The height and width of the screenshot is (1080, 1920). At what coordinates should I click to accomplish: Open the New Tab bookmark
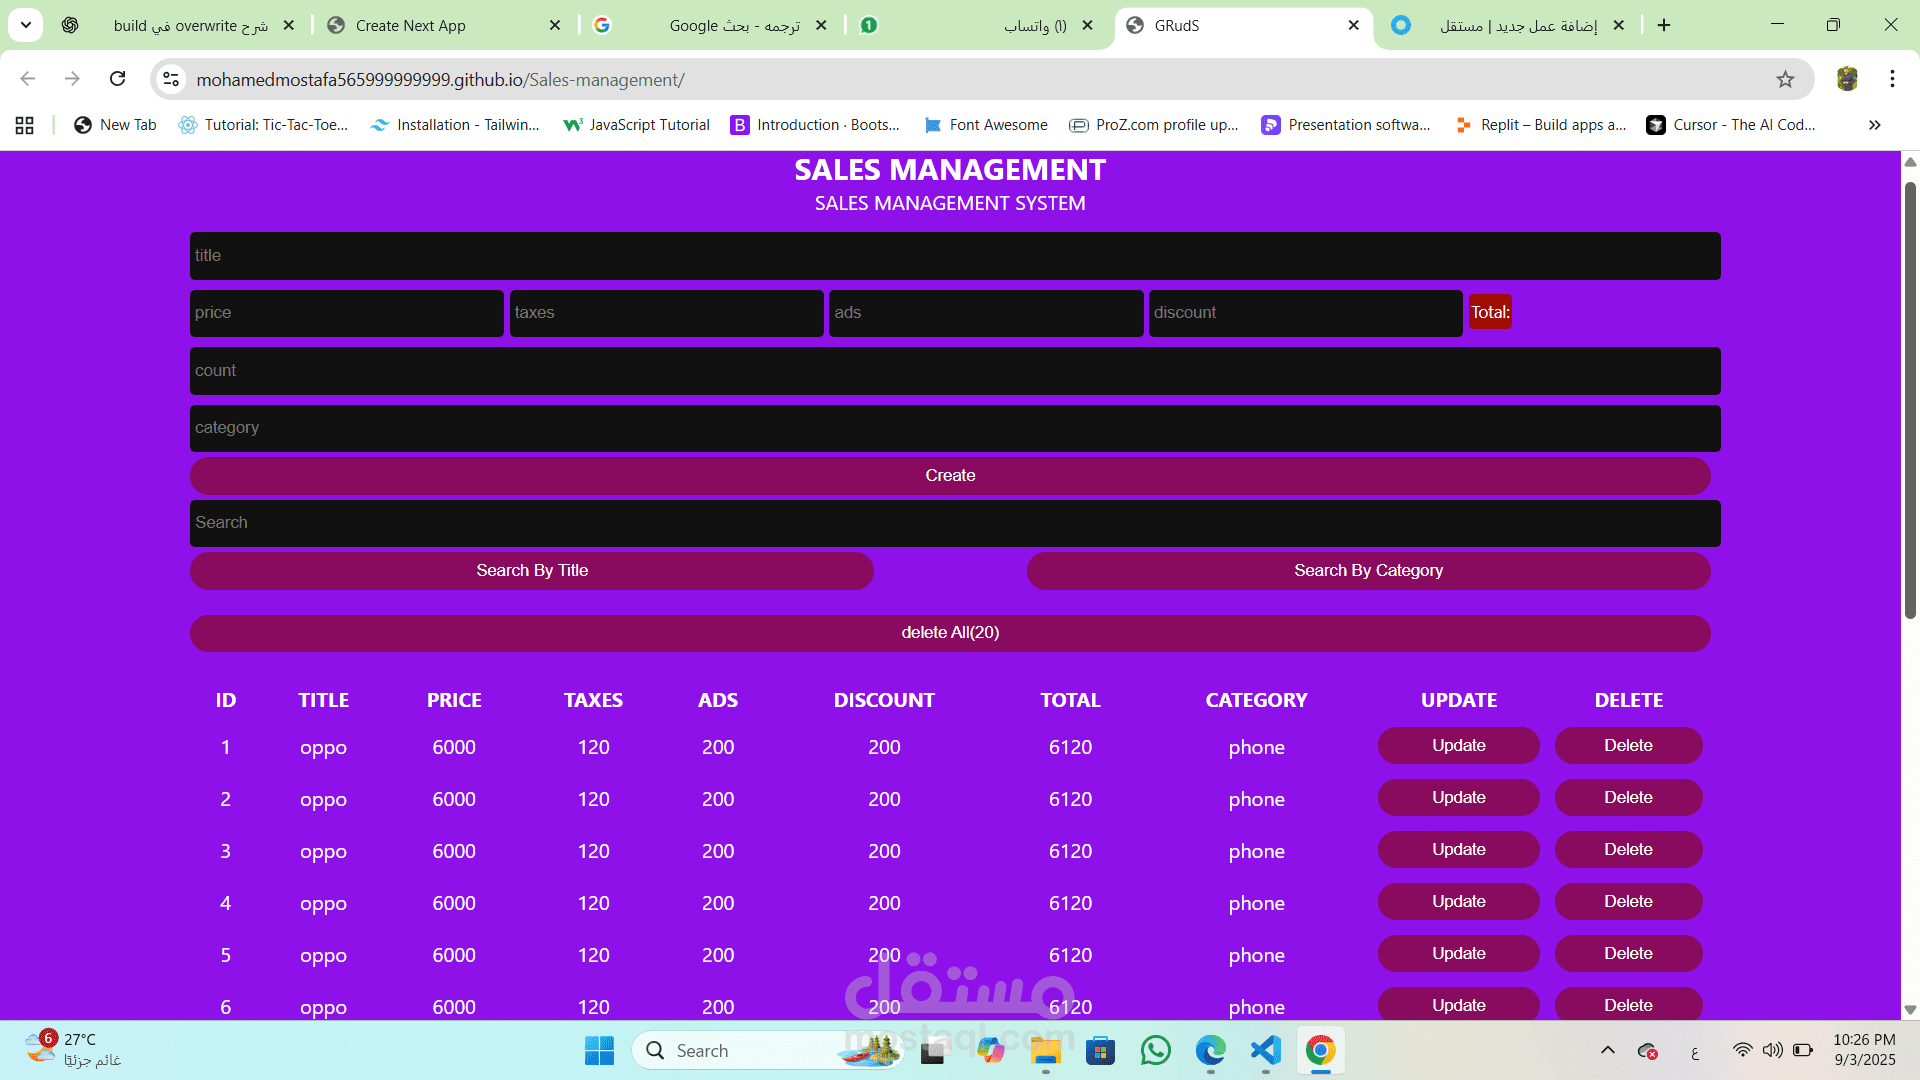point(115,125)
